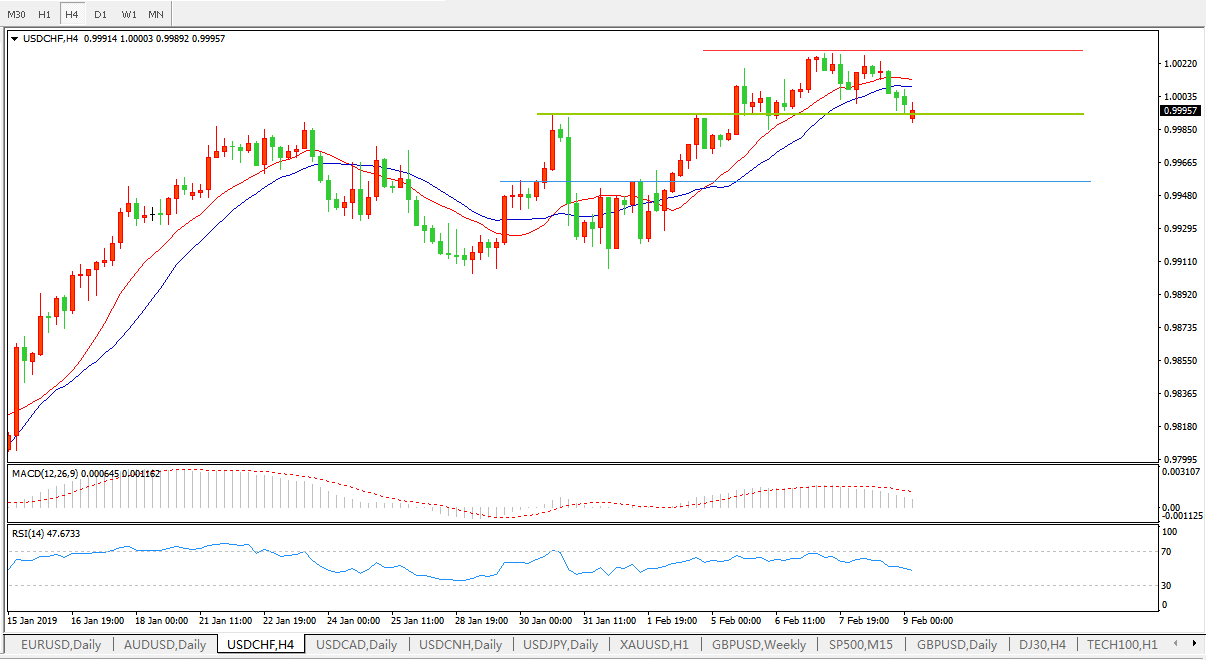Image resolution: width=1206 pixels, height=660 pixels.
Task: Choose the W1 weekly timeframe
Action: tap(129, 15)
